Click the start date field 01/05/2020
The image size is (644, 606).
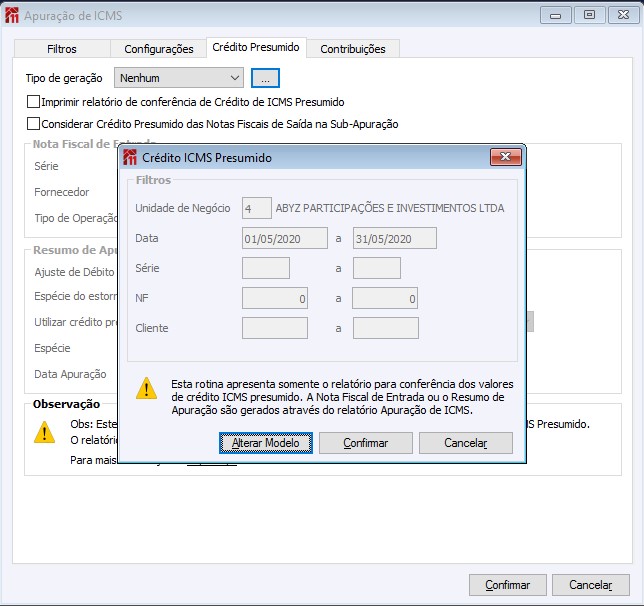pyautogui.click(x=285, y=238)
